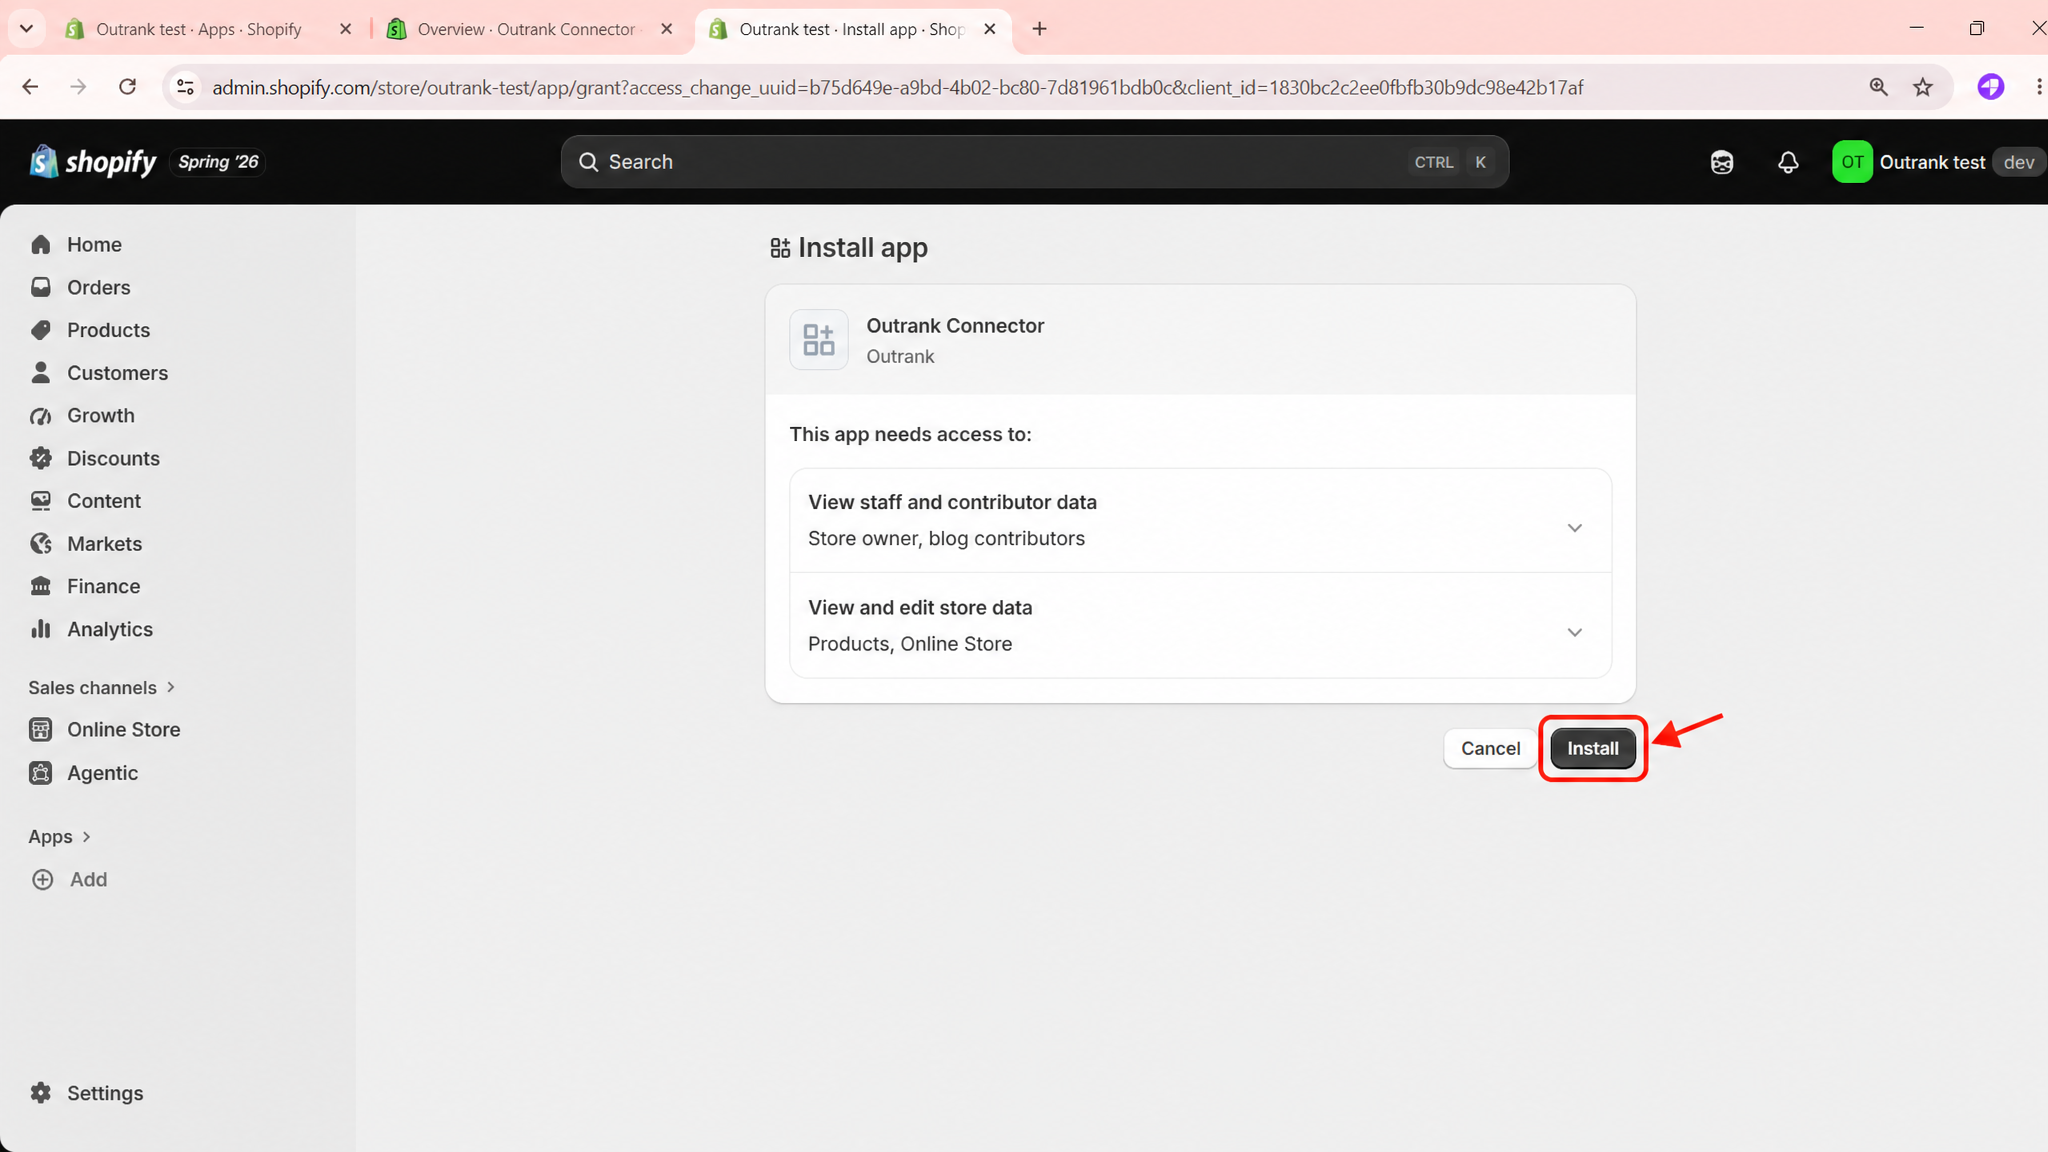Viewport: 2048px width, 1152px height.
Task: Click the Analytics bar chart icon
Action: pos(41,629)
